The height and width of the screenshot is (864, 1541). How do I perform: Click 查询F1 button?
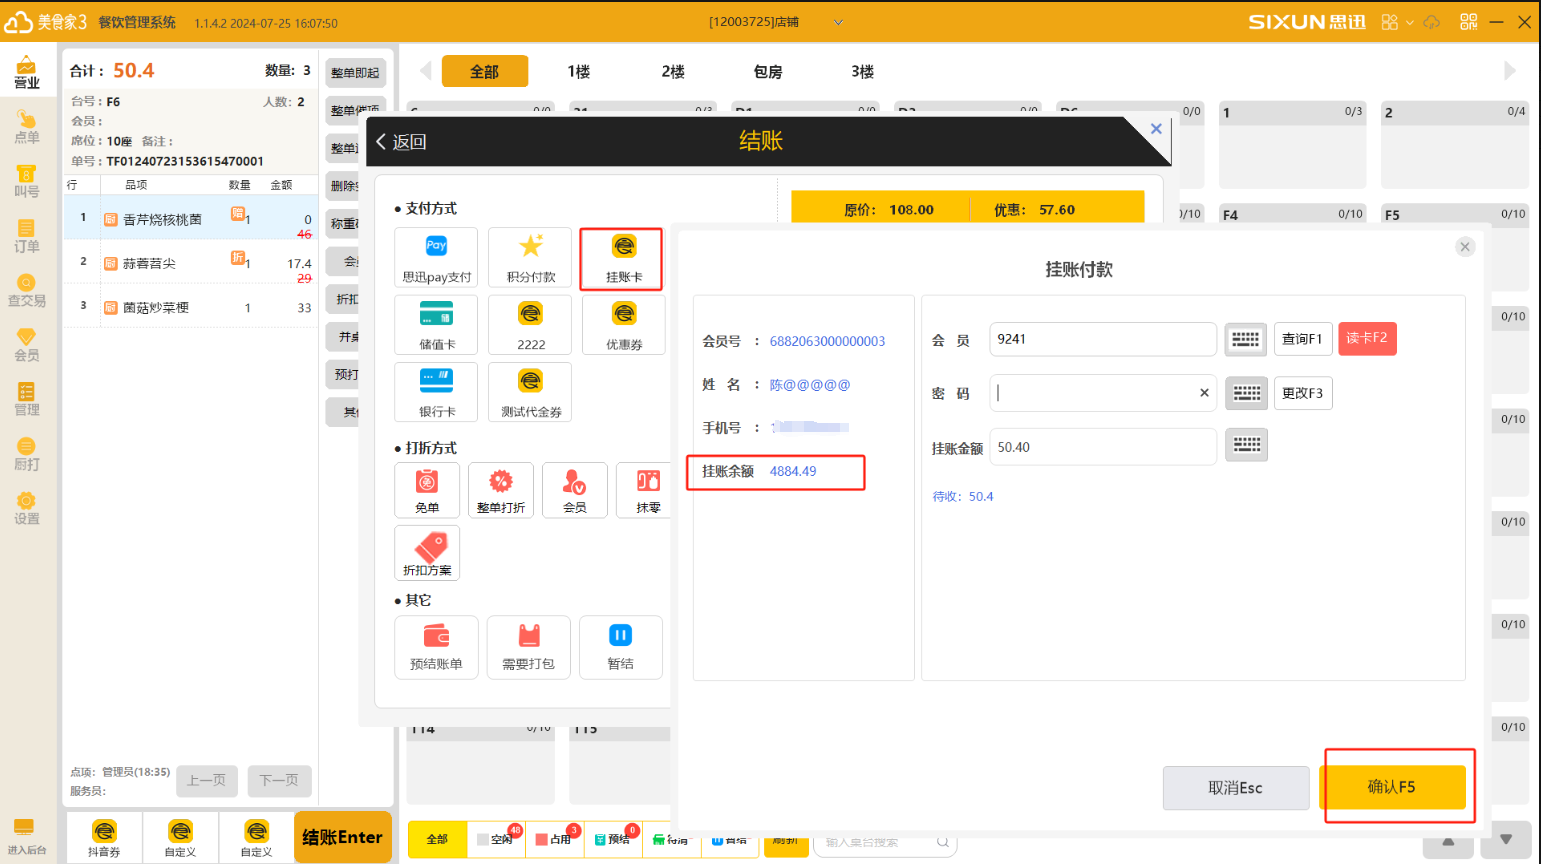pyautogui.click(x=1302, y=339)
